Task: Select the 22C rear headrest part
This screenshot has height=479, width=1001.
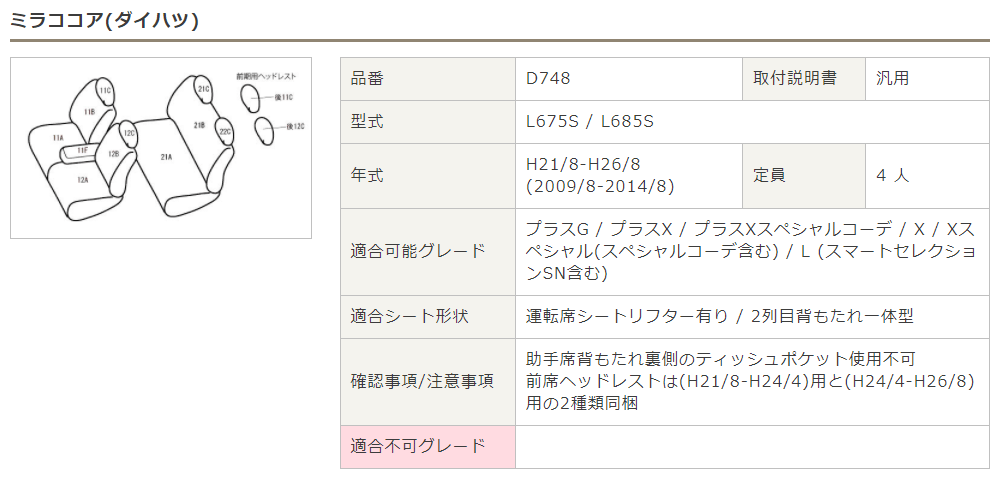Action: [224, 132]
